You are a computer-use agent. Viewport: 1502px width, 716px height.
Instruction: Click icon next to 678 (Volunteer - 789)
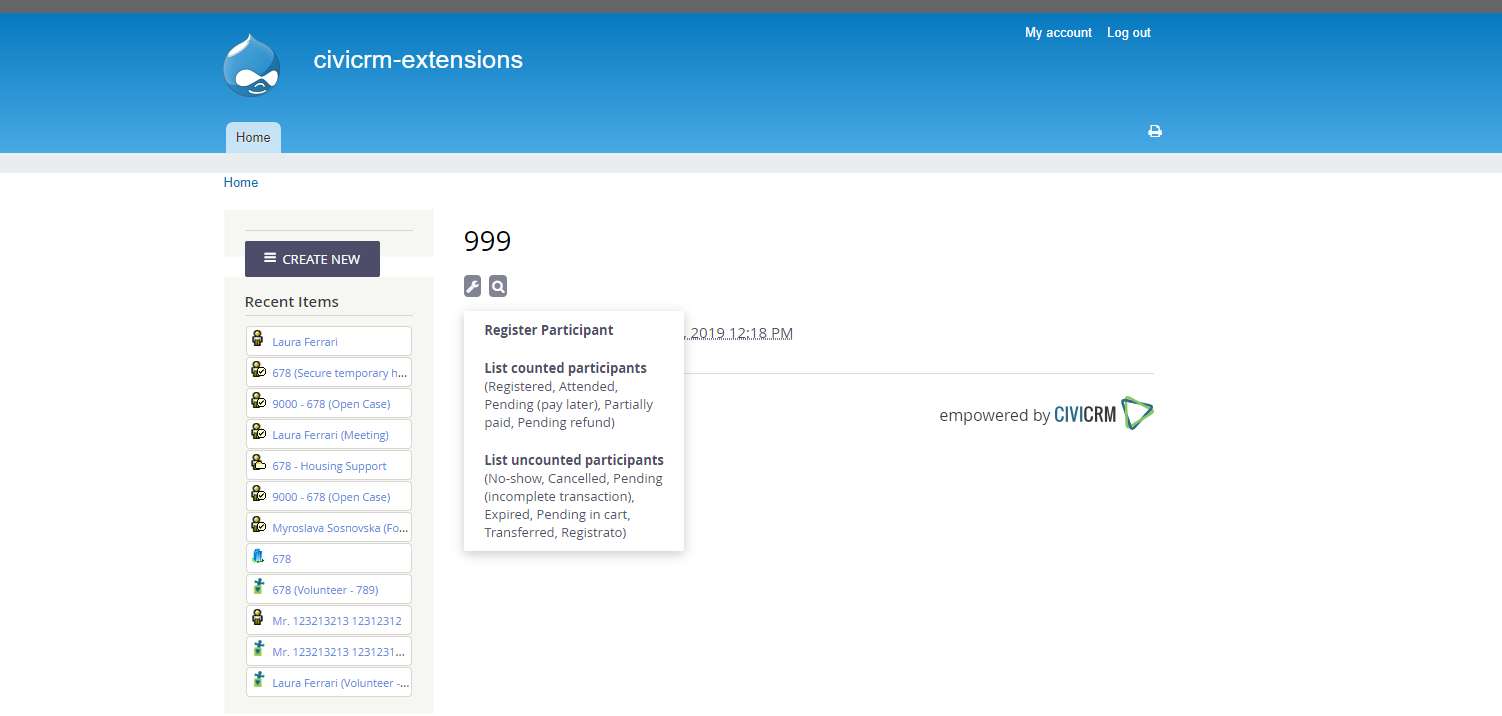(x=258, y=588)
